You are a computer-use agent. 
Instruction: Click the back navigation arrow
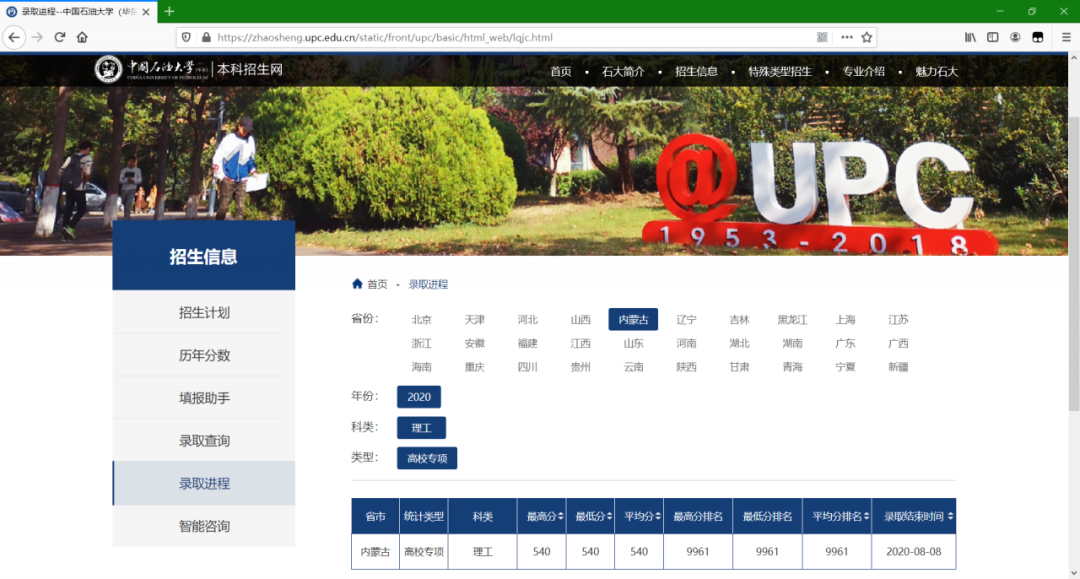click(x=14, y=36)
